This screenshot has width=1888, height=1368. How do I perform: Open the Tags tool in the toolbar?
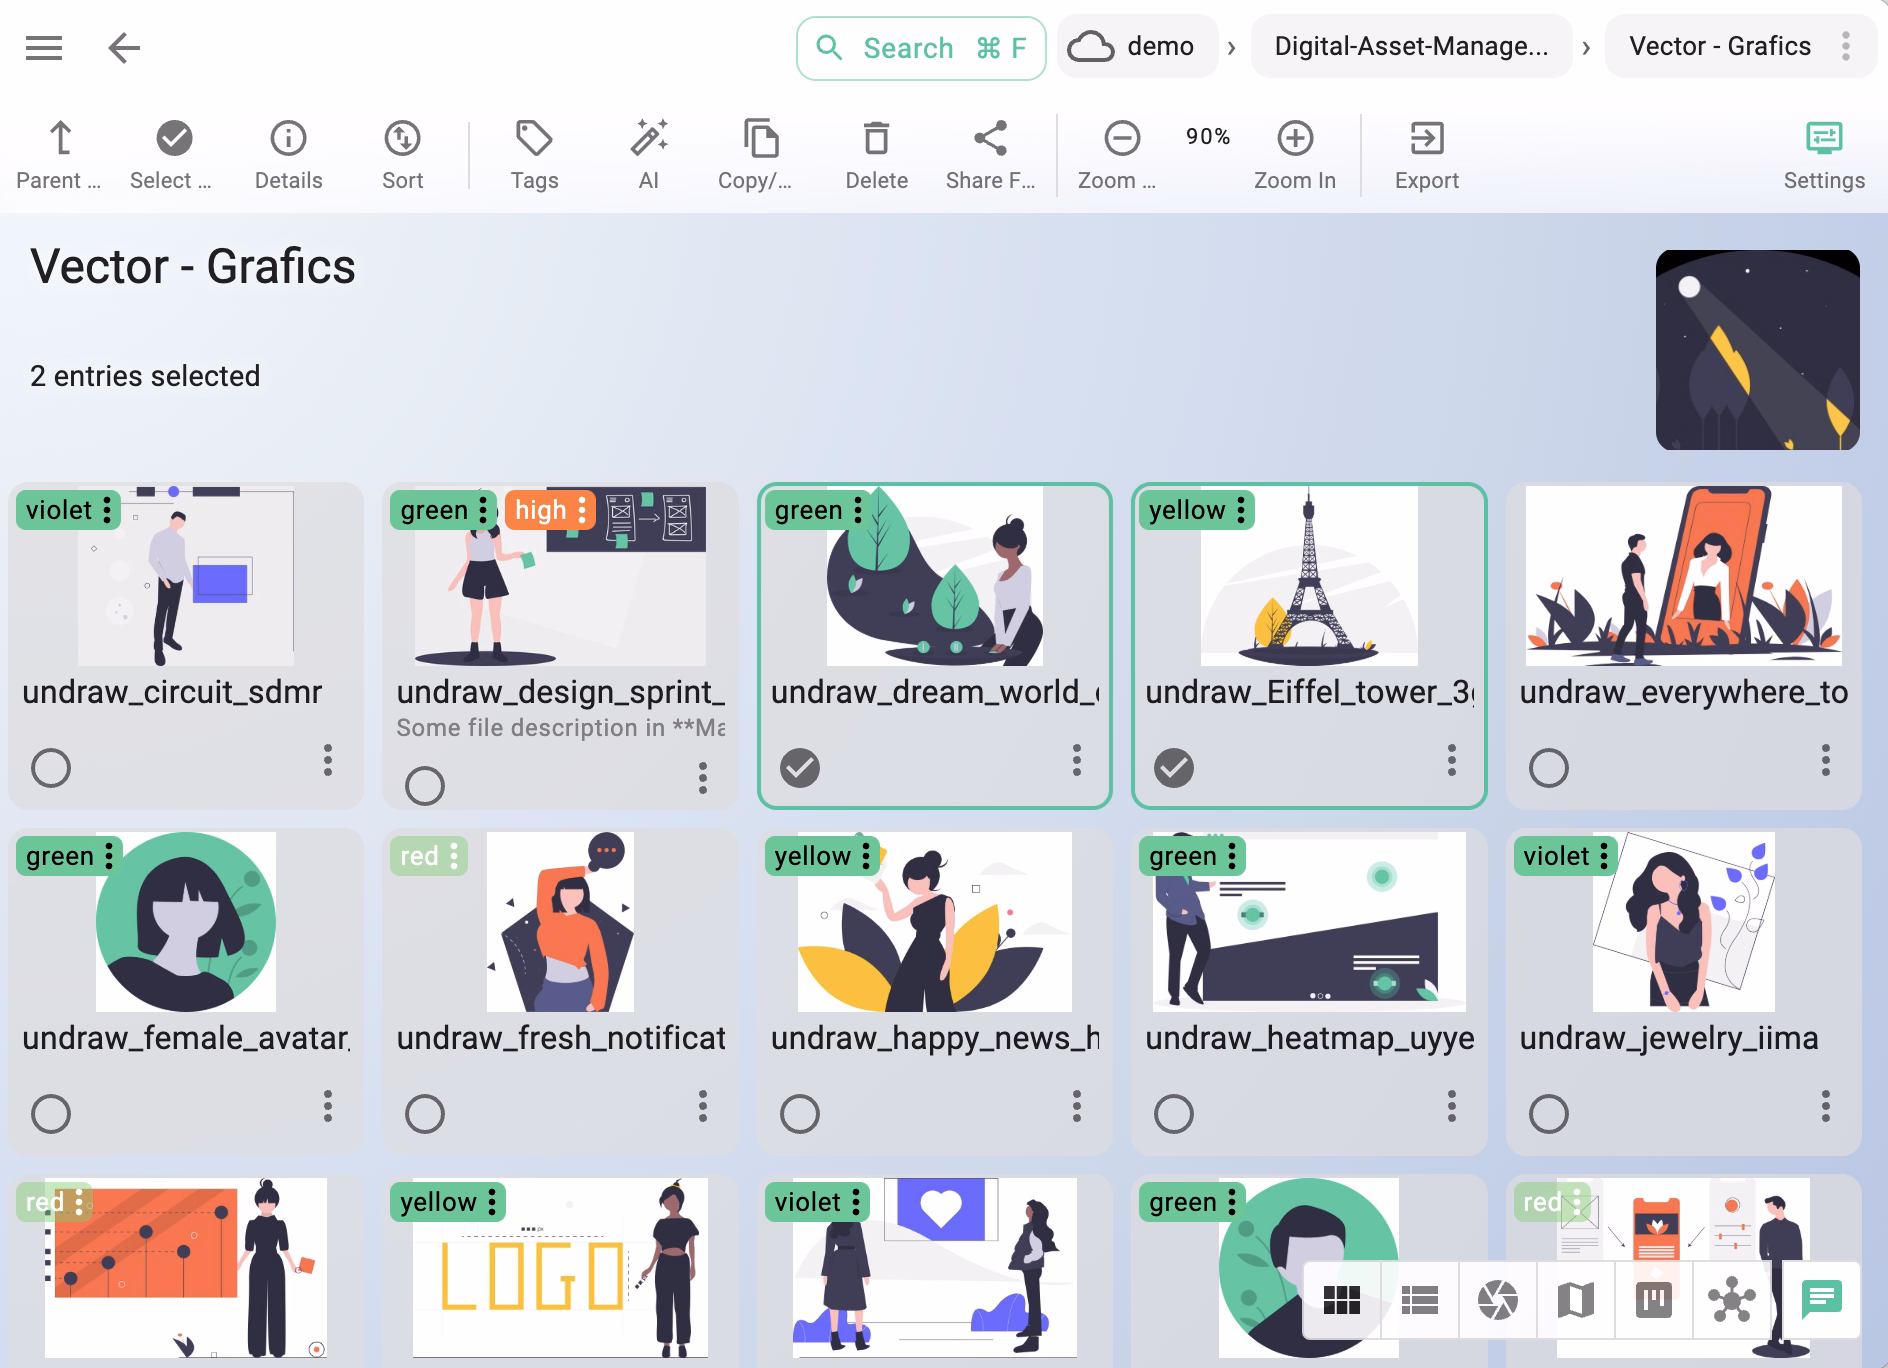pyautogui.click(x=535, y=152)
